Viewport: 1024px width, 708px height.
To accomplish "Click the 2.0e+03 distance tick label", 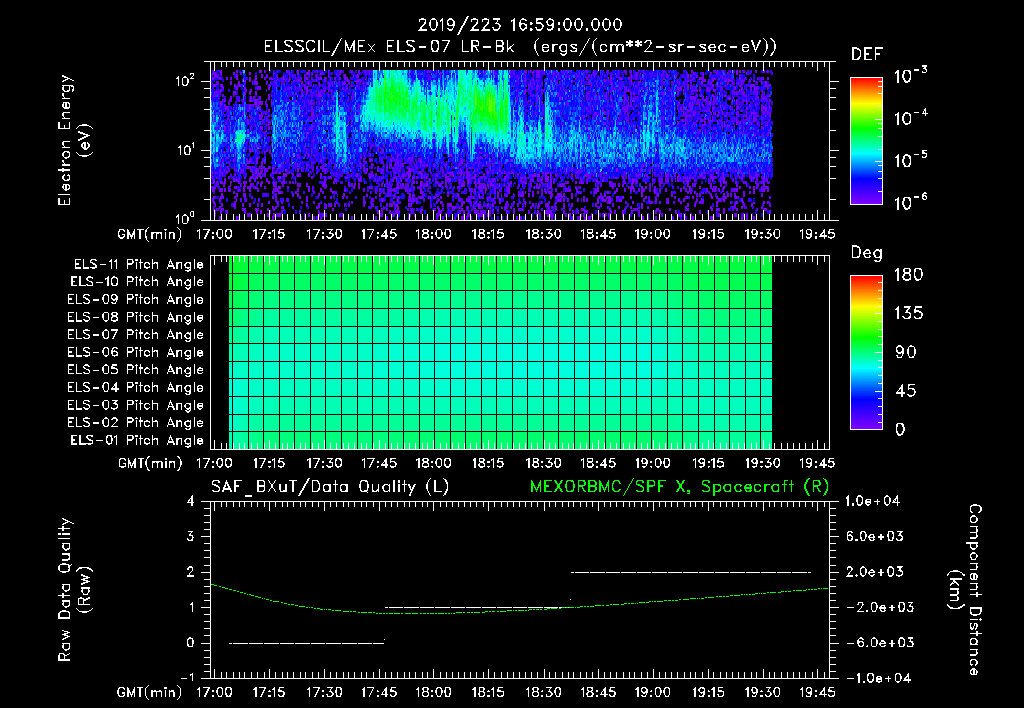I will [x=875, y=571].
